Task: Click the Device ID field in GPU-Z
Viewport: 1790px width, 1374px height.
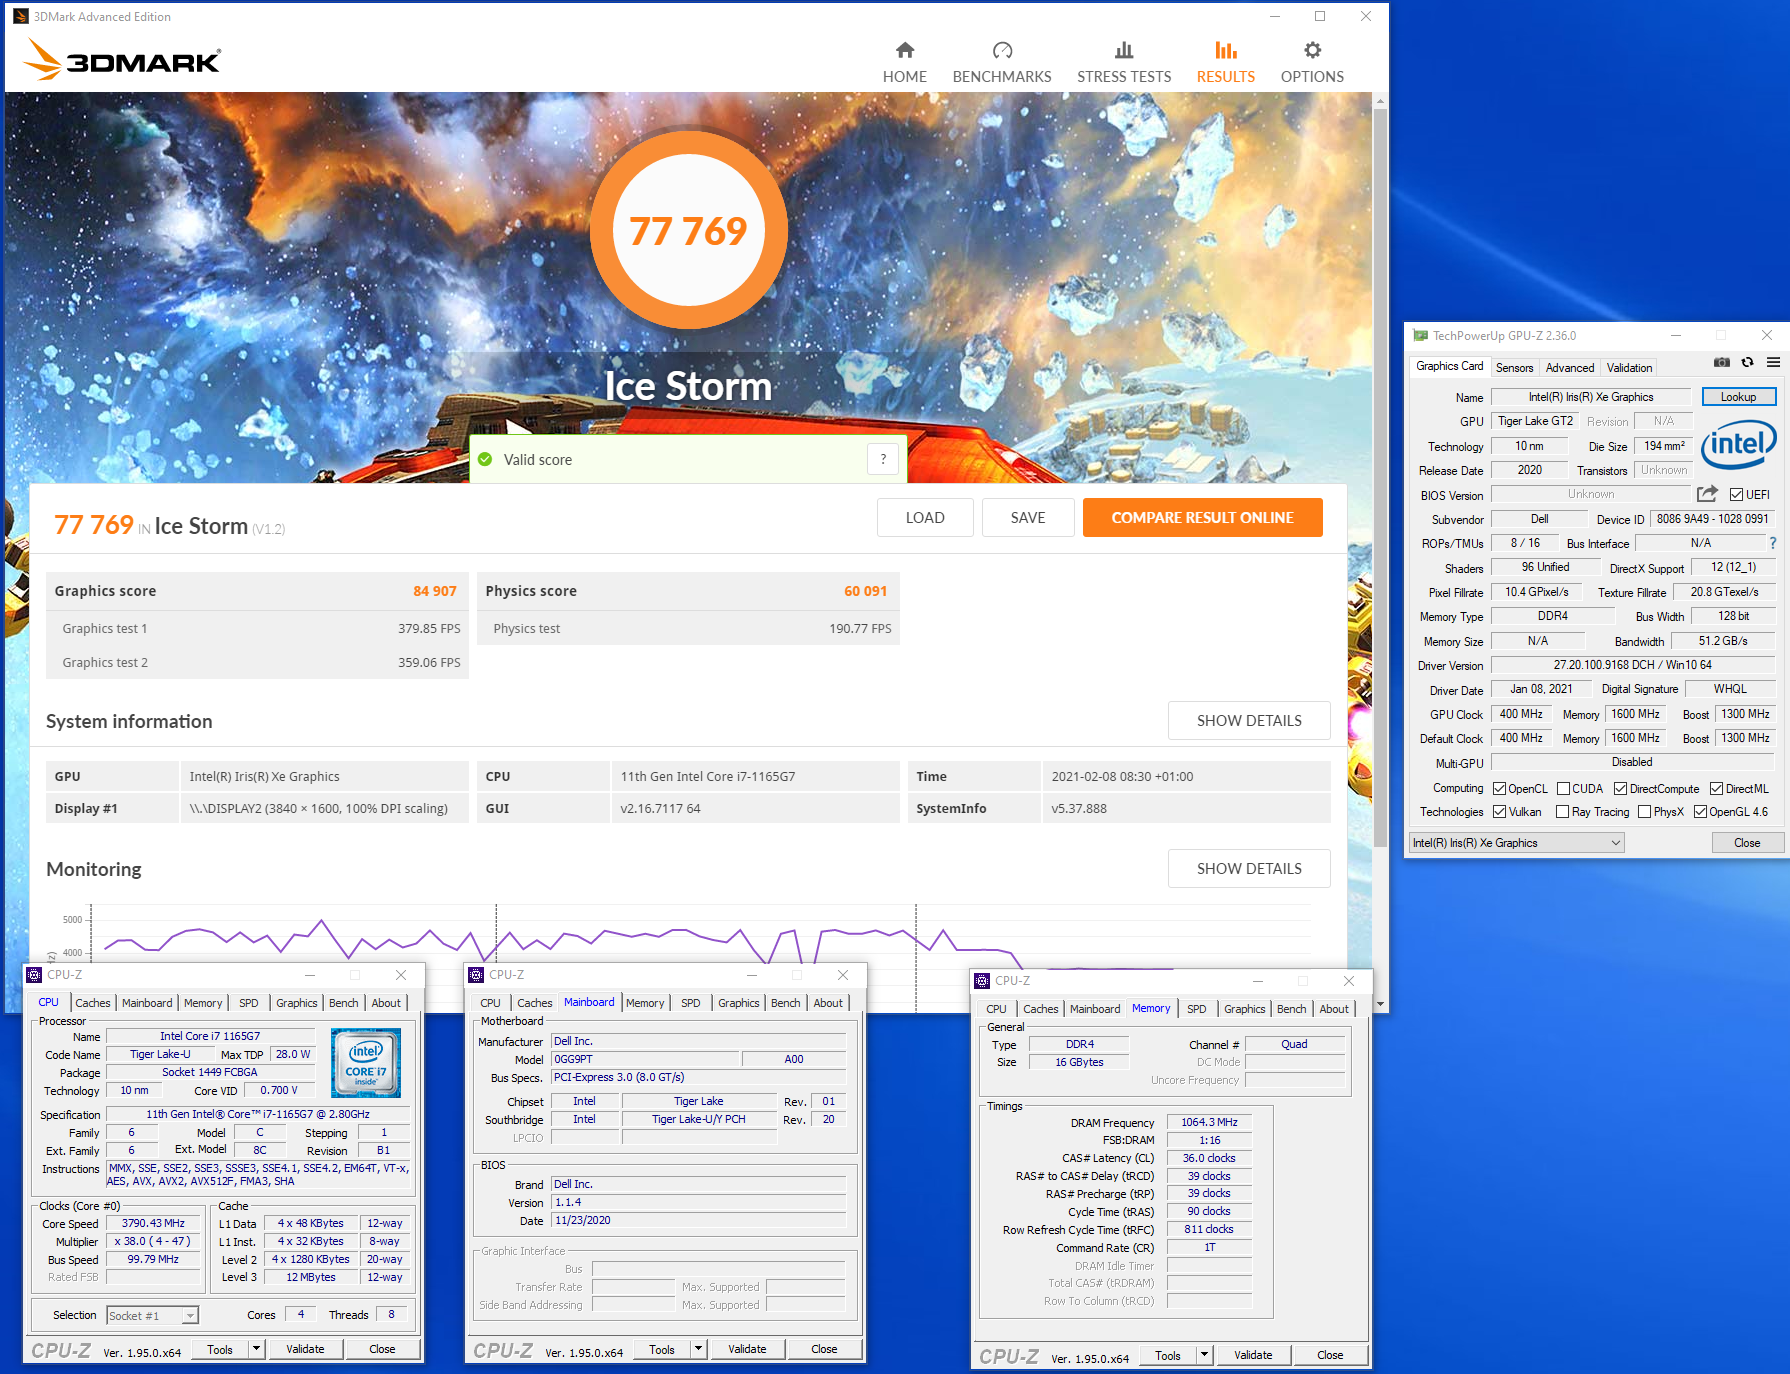Action: click(x=1712, y=519)
